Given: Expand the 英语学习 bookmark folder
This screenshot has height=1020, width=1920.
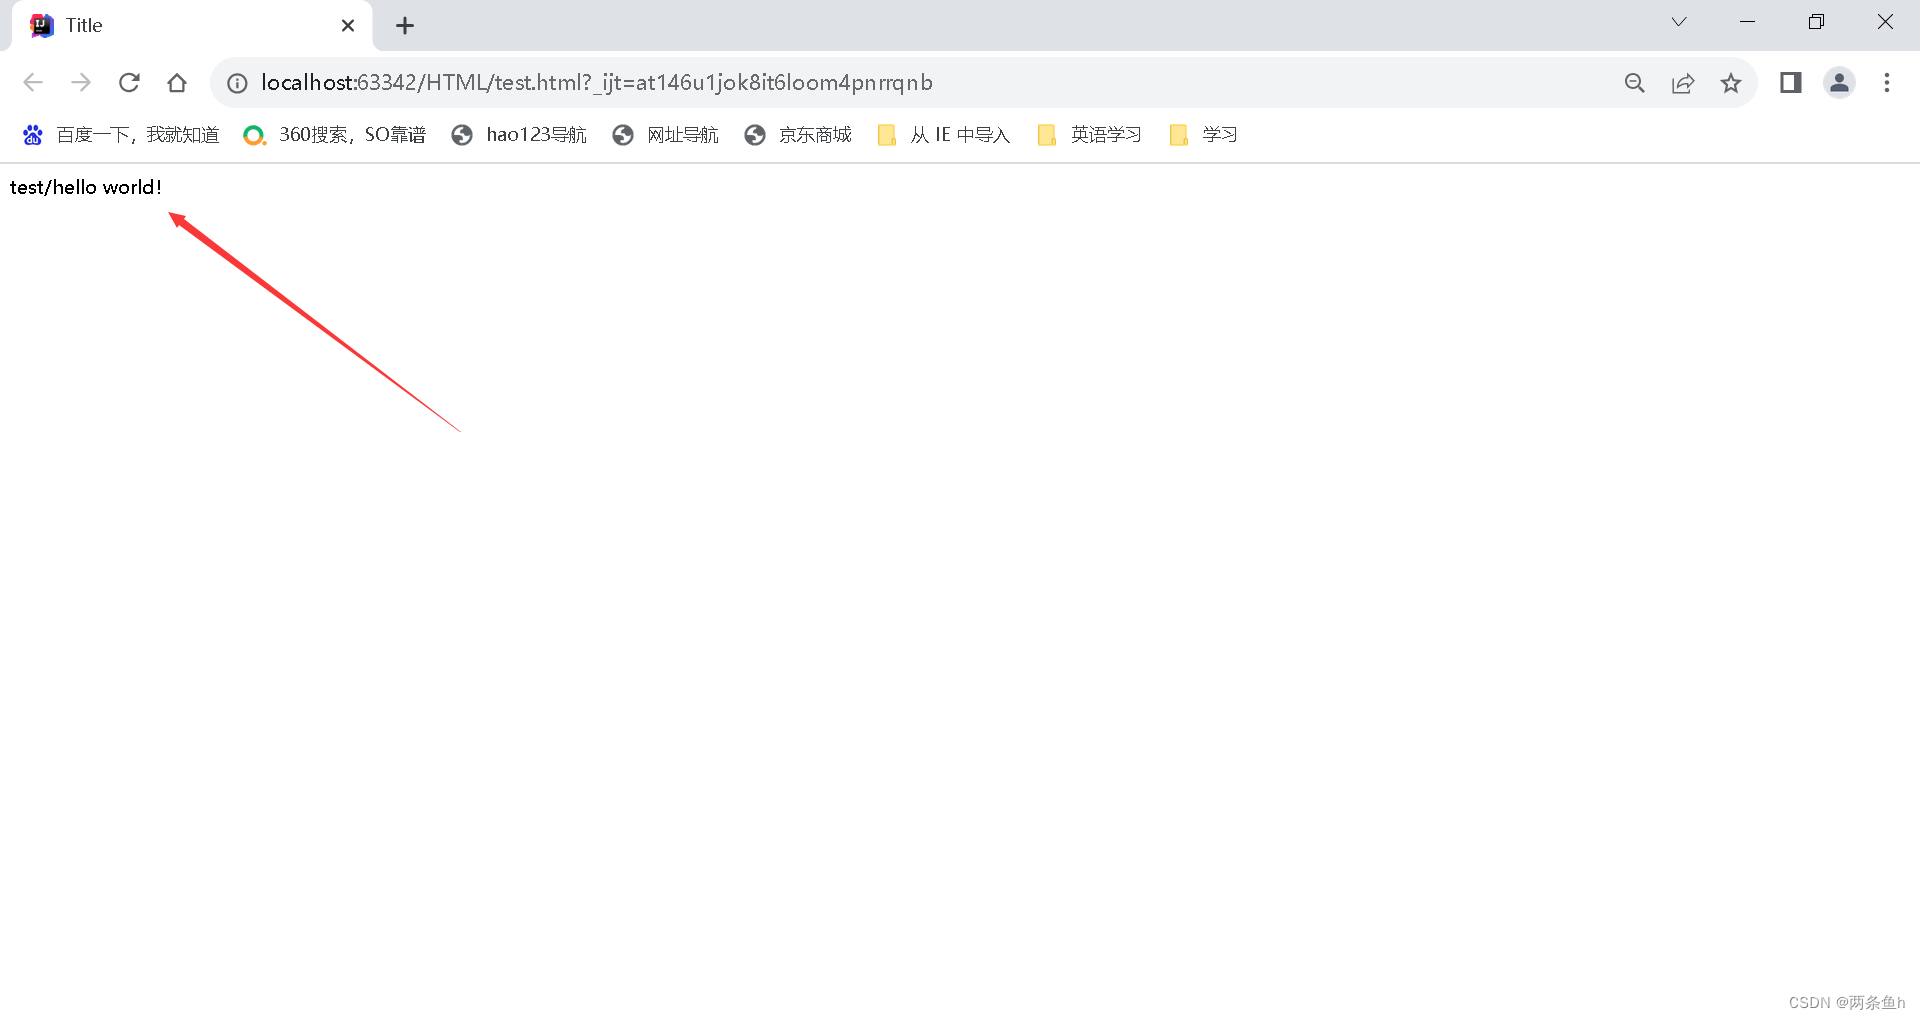Looking at the screenshot, I should 1090,135.
